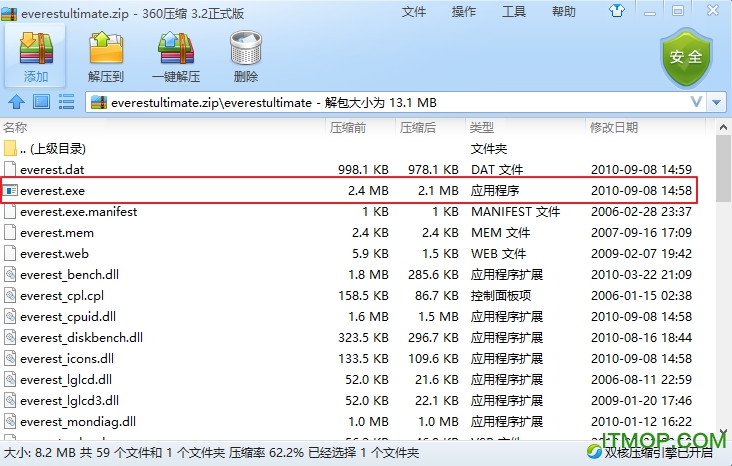Open the address bar history dropdown arrow
This screenshot has width=732, height=466.
716,102
